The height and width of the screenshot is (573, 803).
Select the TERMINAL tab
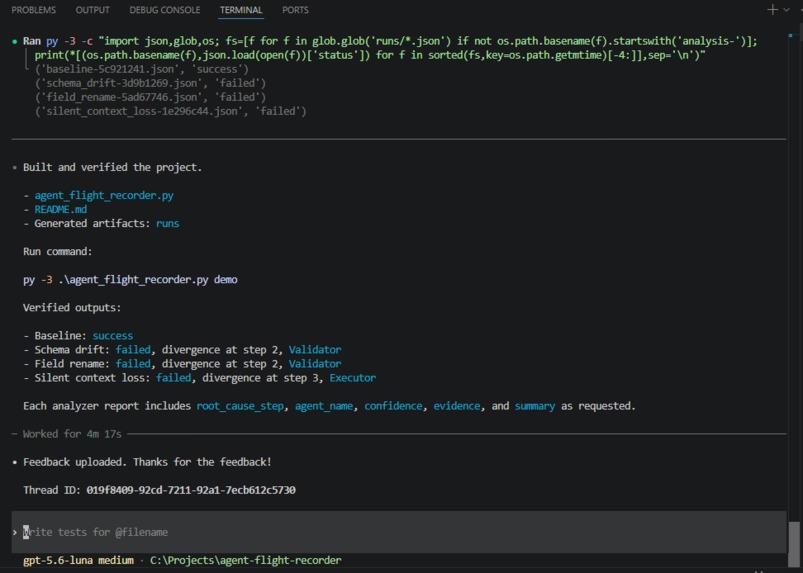pos(241,10)
